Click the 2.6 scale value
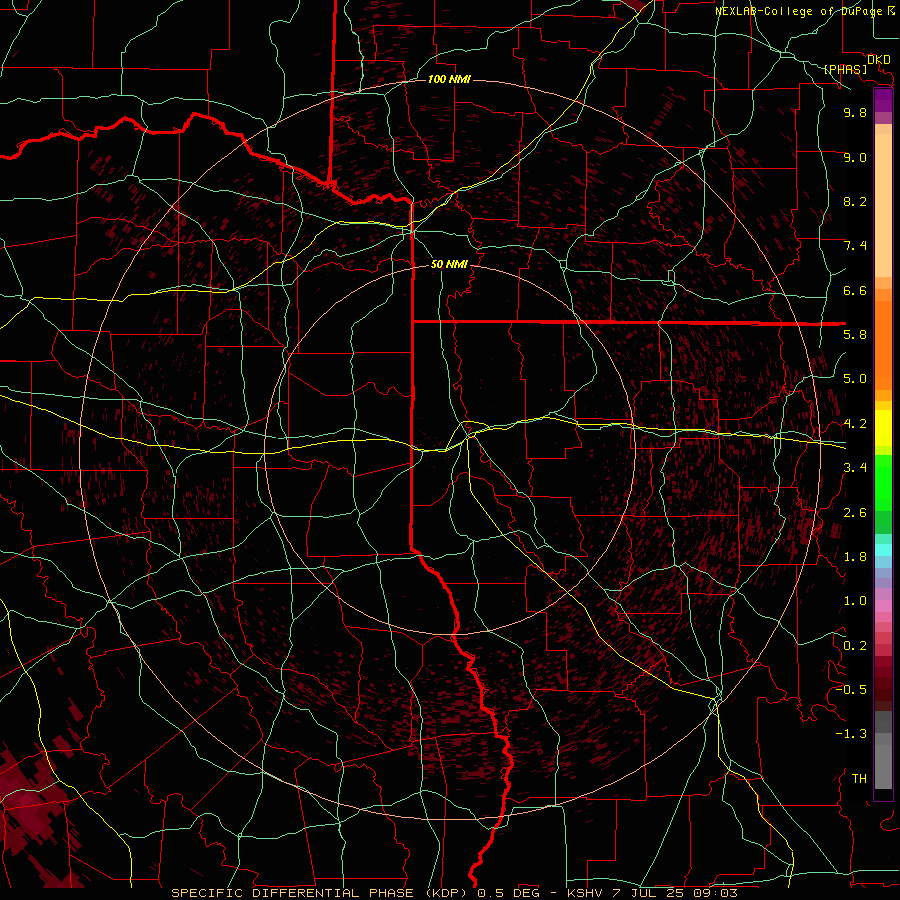Image resolution: width=900 pixels, height=900 pixels. (855, 513)
